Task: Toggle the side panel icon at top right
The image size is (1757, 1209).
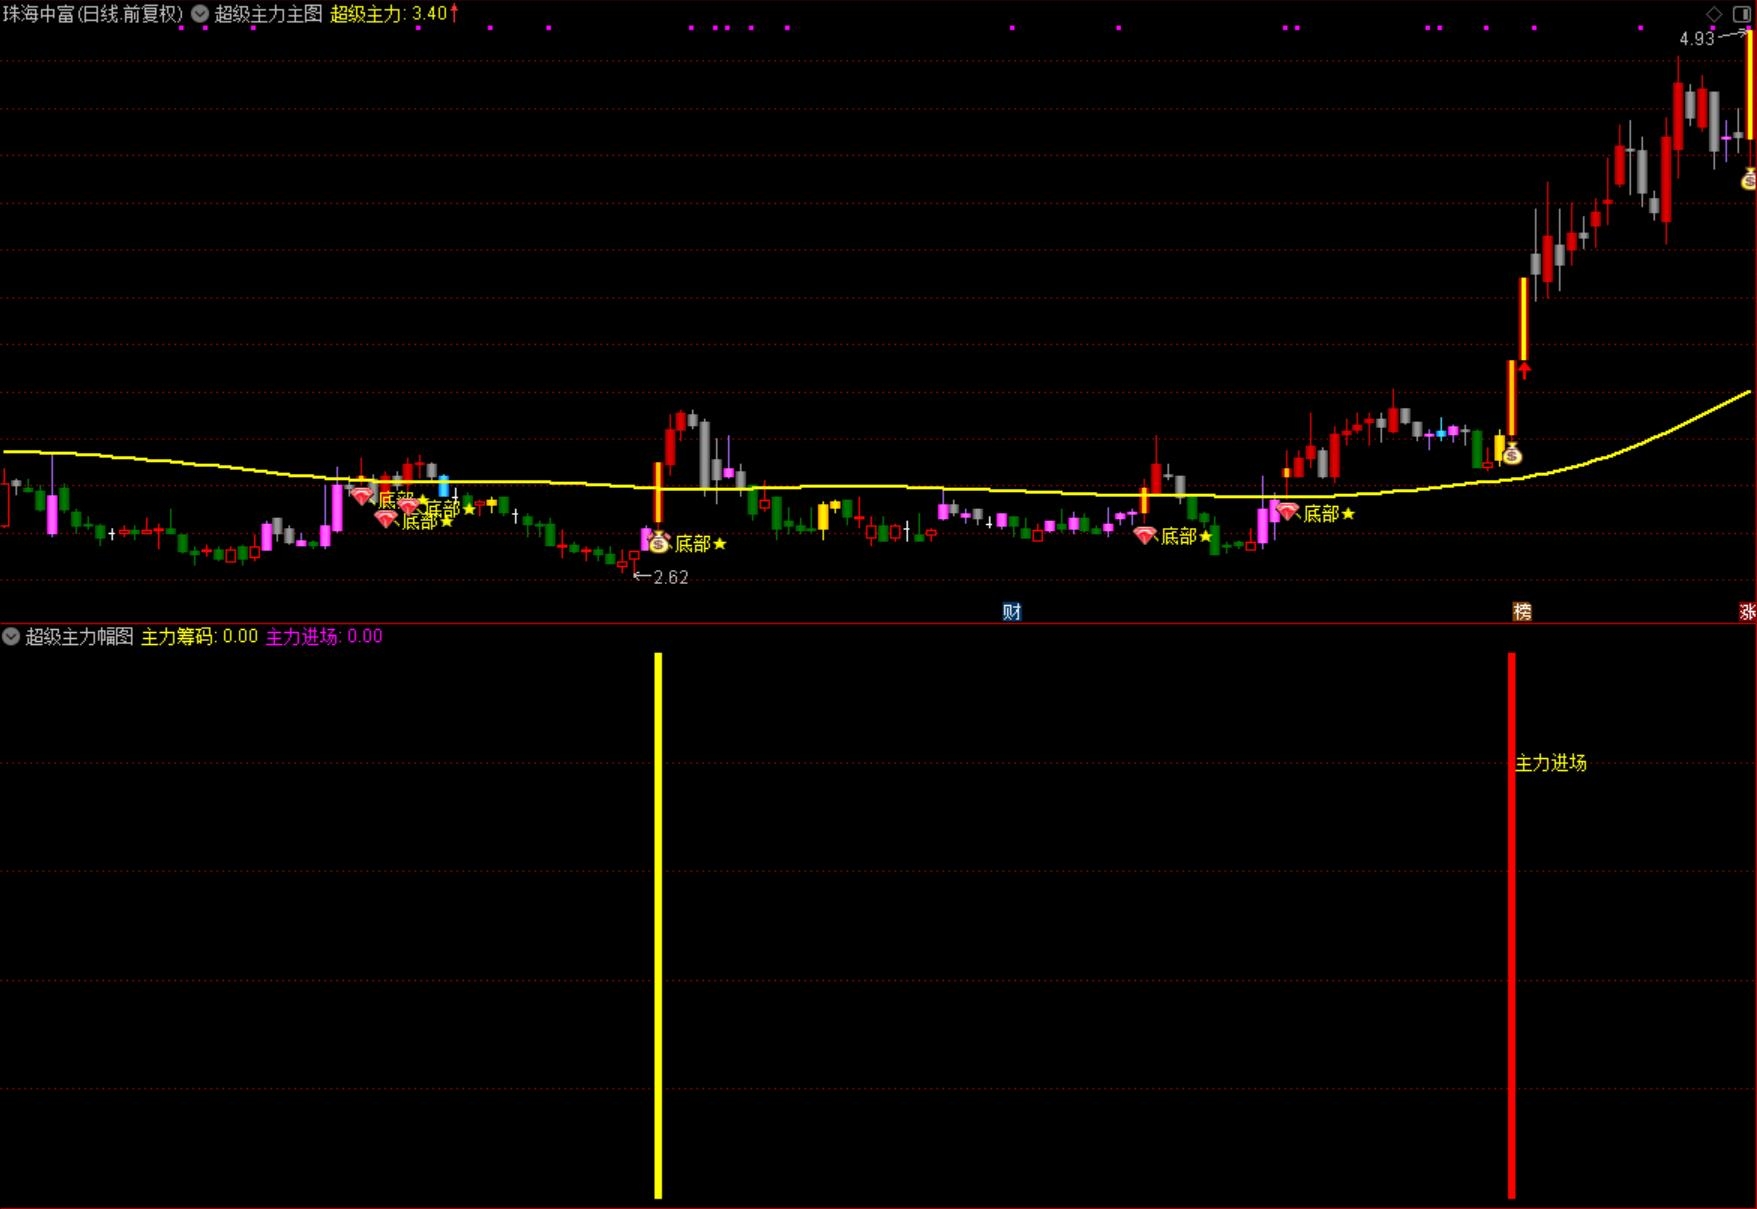Action: [x=1741, y=14]
